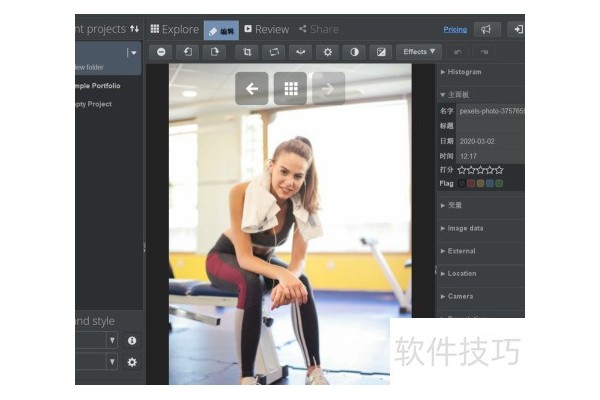Open the Explore tab
This screenshot has width=600, height=400.
point(174,29)
